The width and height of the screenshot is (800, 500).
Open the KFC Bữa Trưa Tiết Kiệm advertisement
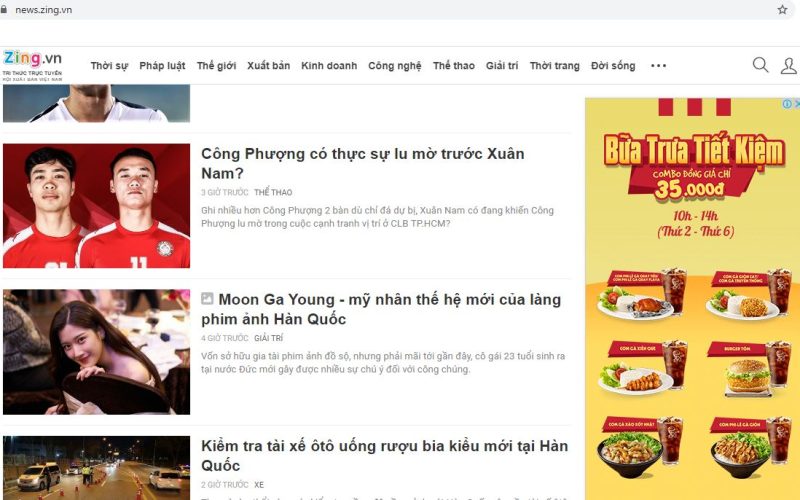pos(692,298)
